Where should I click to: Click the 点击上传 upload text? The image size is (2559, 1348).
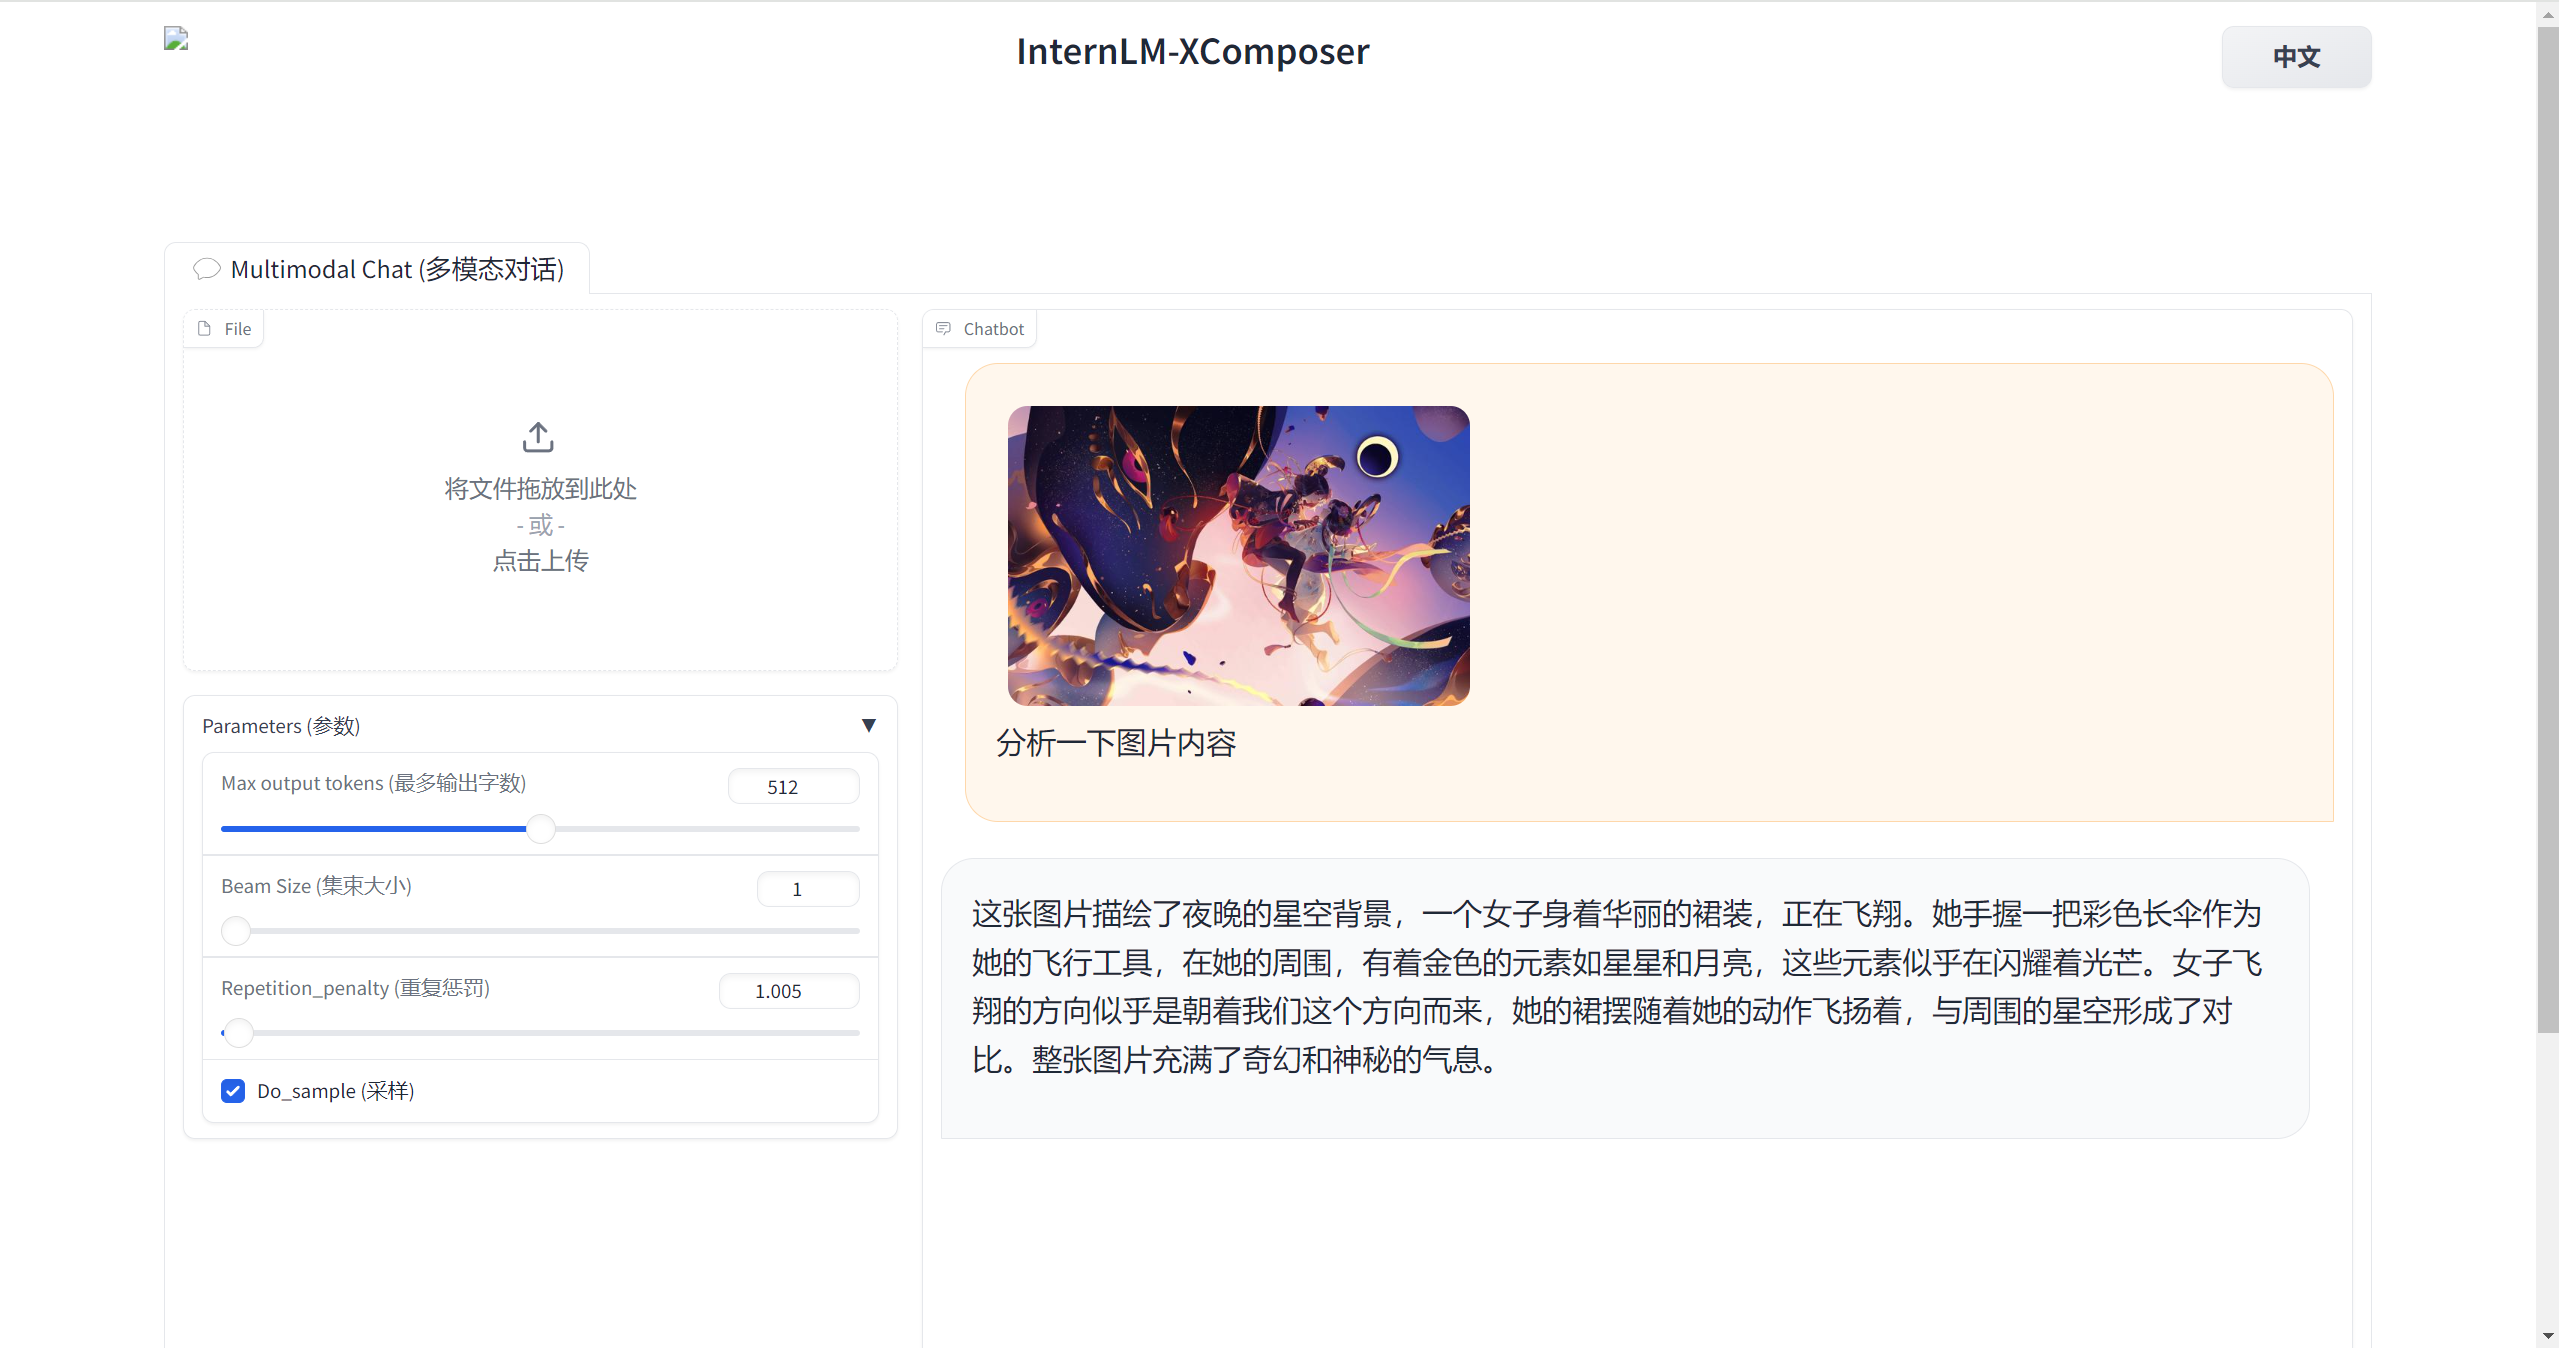[540, 561]
